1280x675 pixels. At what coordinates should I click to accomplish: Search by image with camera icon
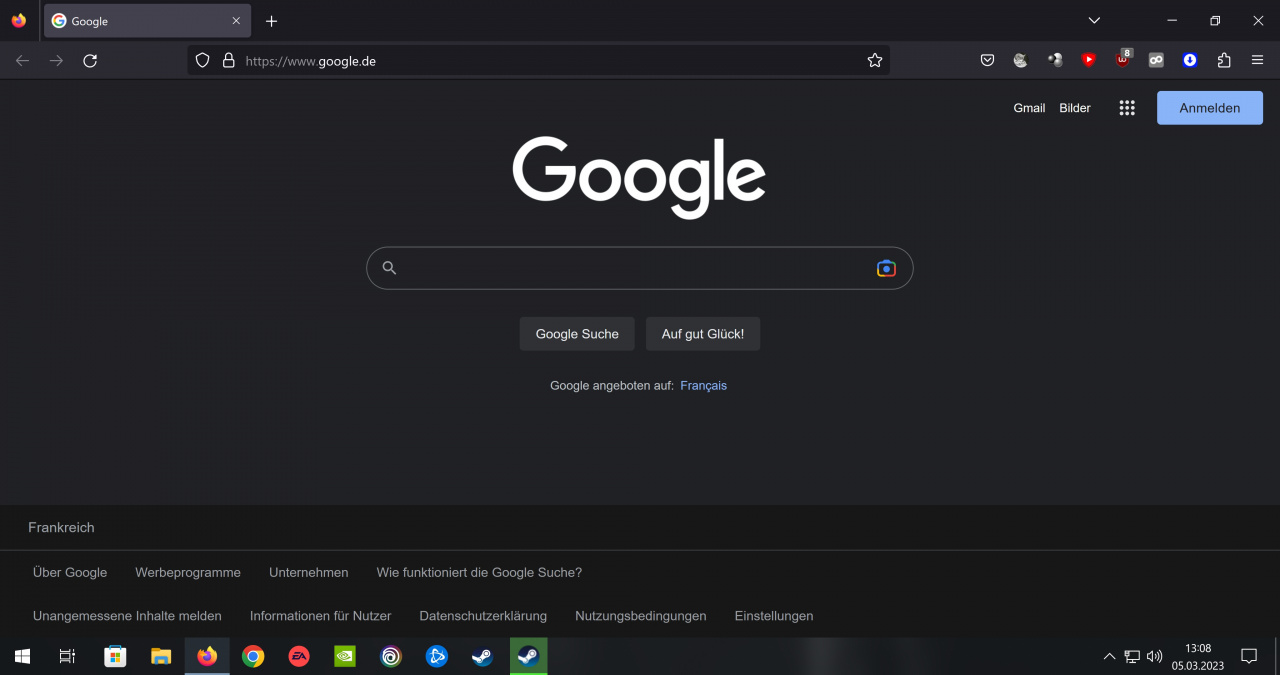click(886, 268)
